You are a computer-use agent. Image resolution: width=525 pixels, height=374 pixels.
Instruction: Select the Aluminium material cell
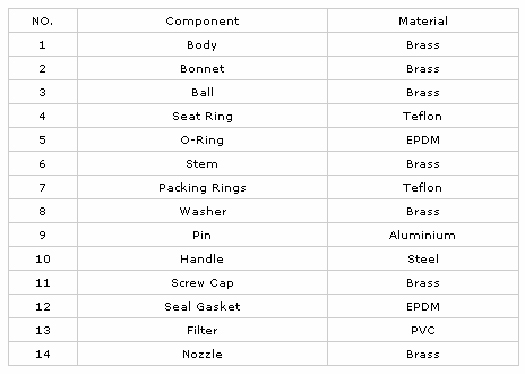click(x=423, y=235)
